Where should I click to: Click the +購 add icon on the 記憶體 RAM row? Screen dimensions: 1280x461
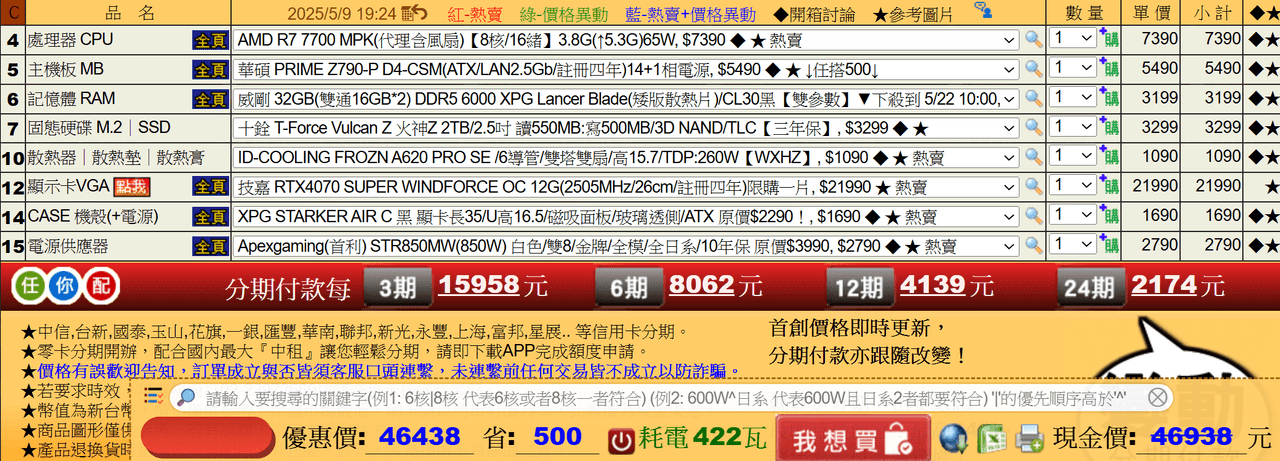pyautogui.click(x=1109, y=98)
